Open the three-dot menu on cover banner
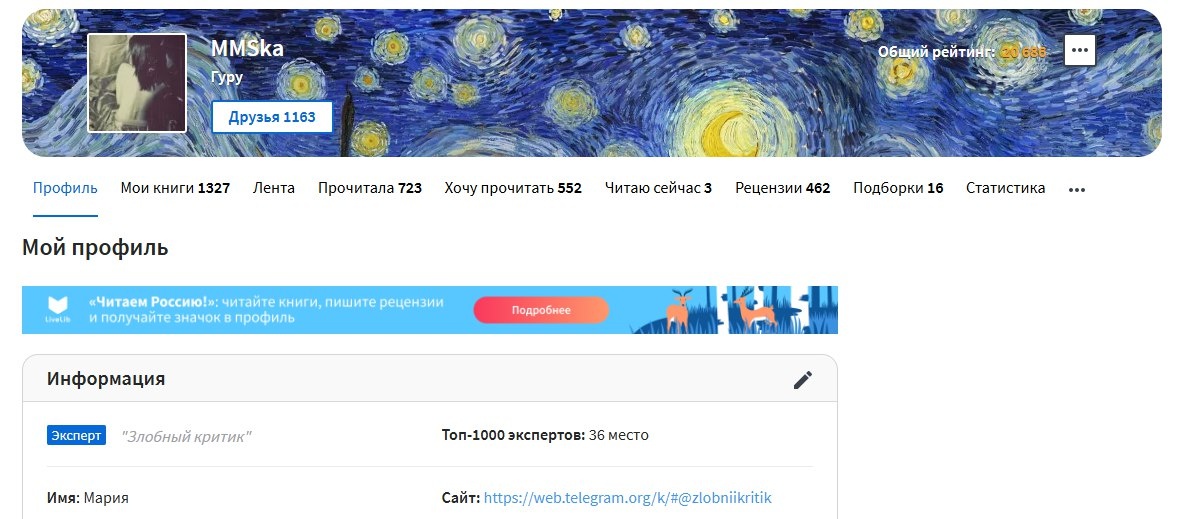Viewport: 1189px width, 519px height. 1080,51
